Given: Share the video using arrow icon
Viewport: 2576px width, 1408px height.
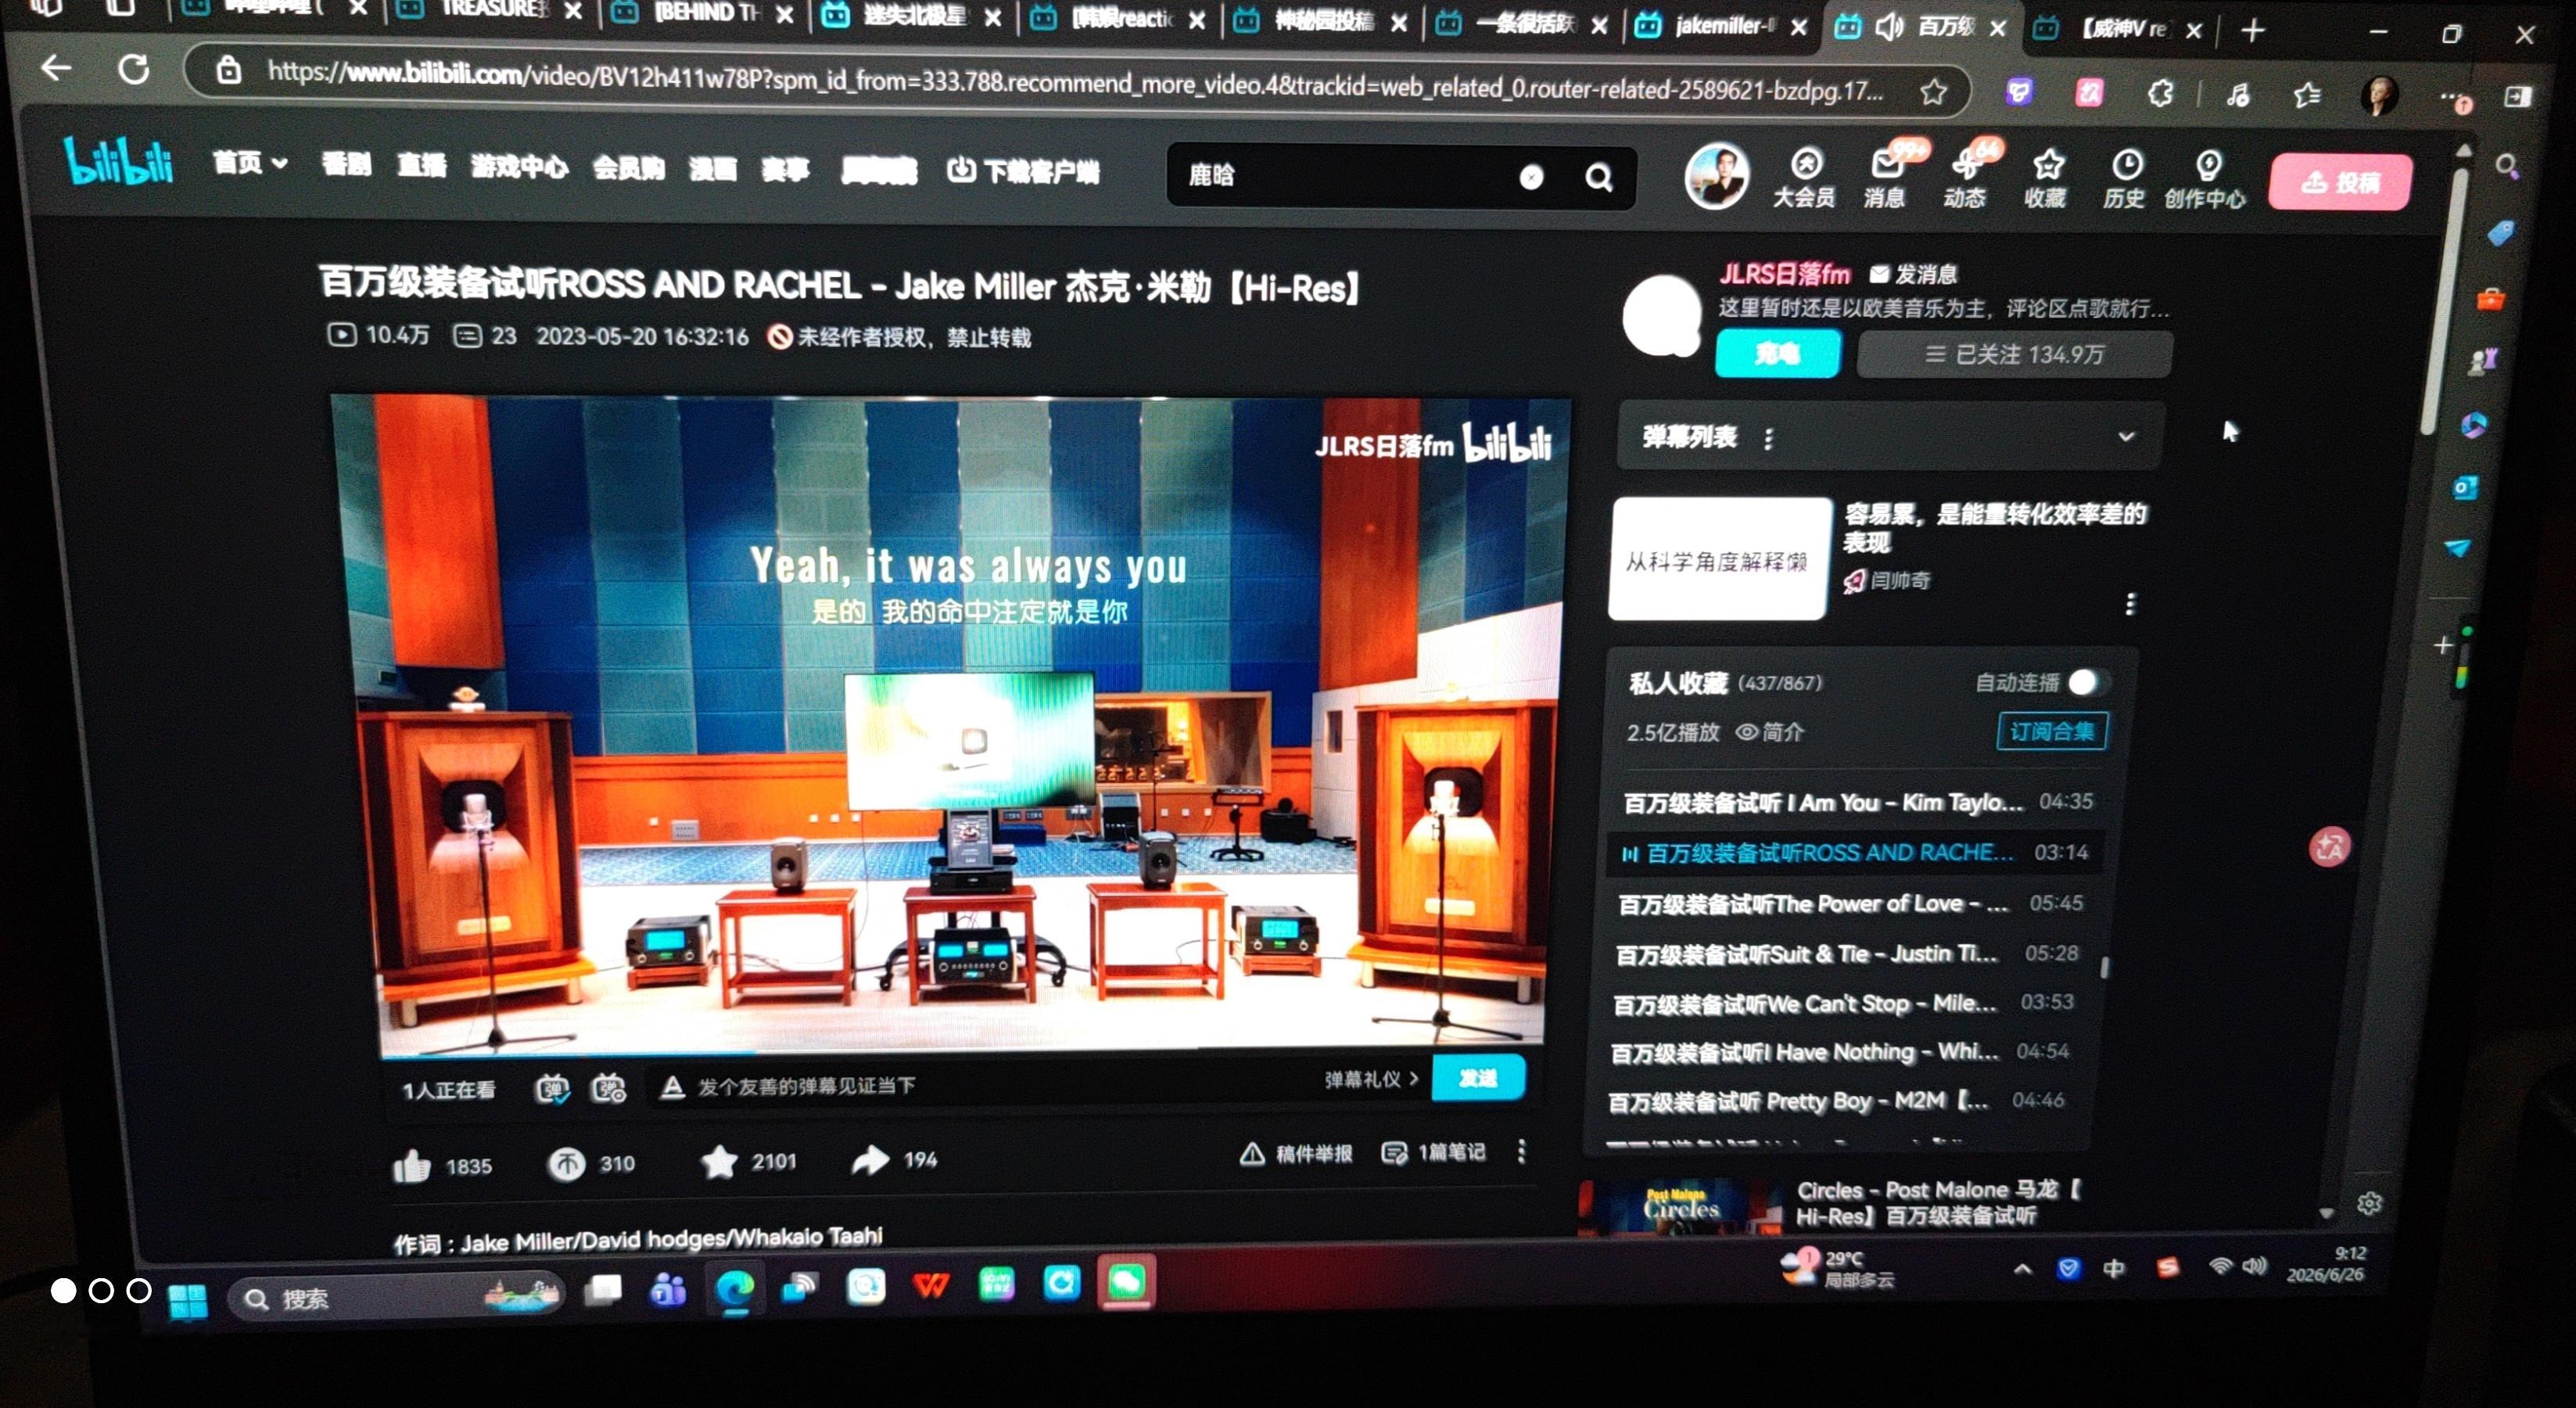Looking at the screenshot, I should coord(870,1159).
